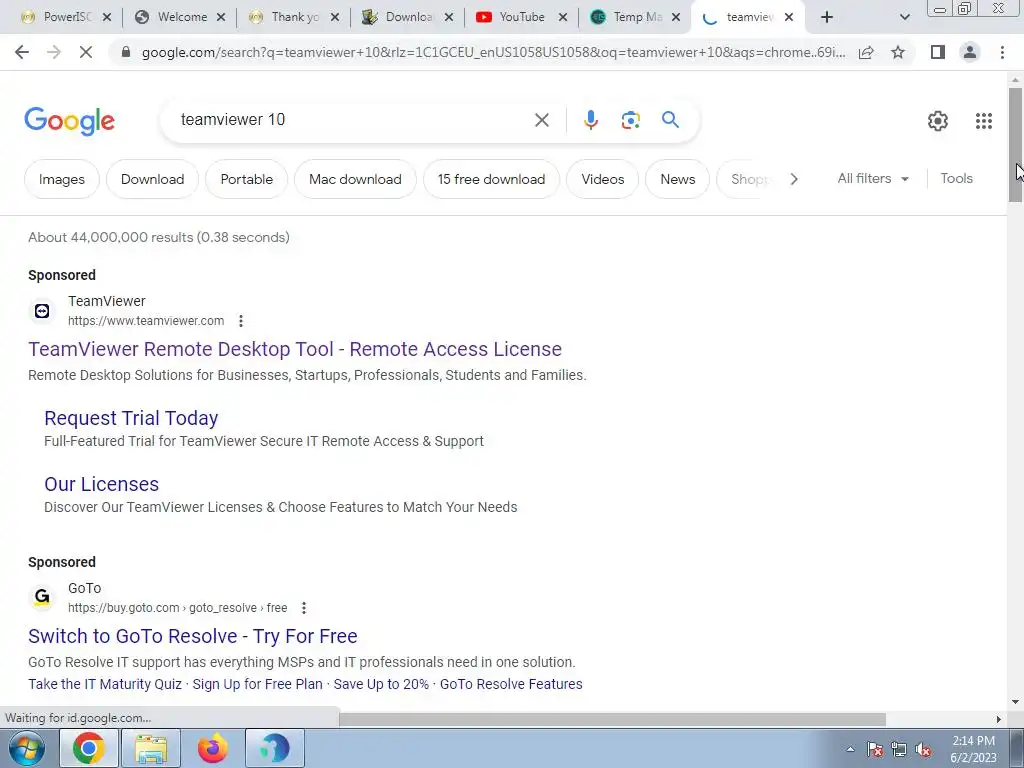Viewport: 1024px width, 768px height.
Task: Launch Firefox from the taskbar
Action: click(213, 748)
